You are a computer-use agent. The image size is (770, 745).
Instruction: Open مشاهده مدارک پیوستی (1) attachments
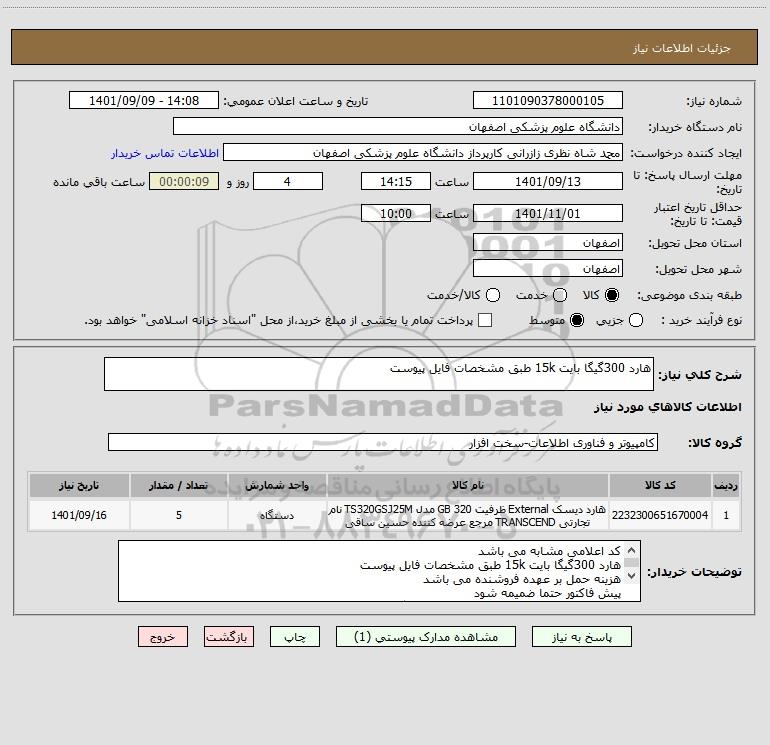pyautogui.click(x=426, y=637)
